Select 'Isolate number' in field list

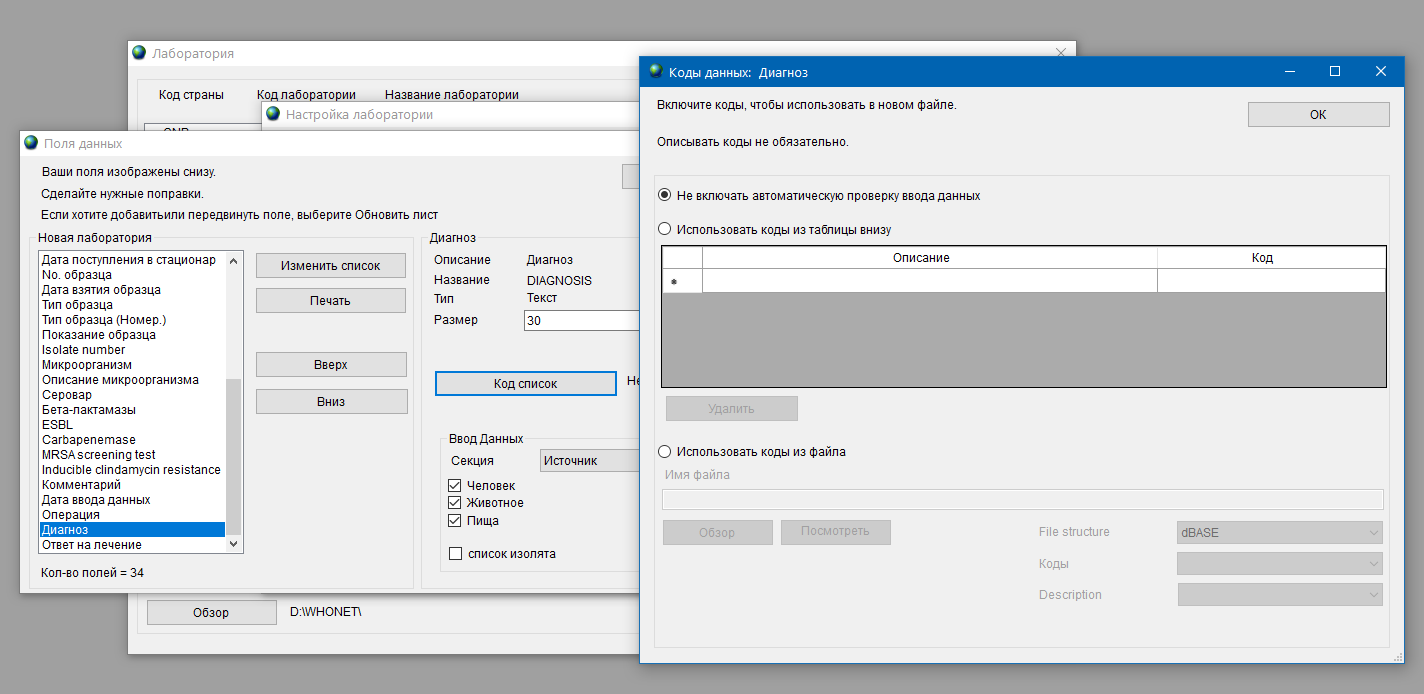pyautogui.click(x=133, y=350)
